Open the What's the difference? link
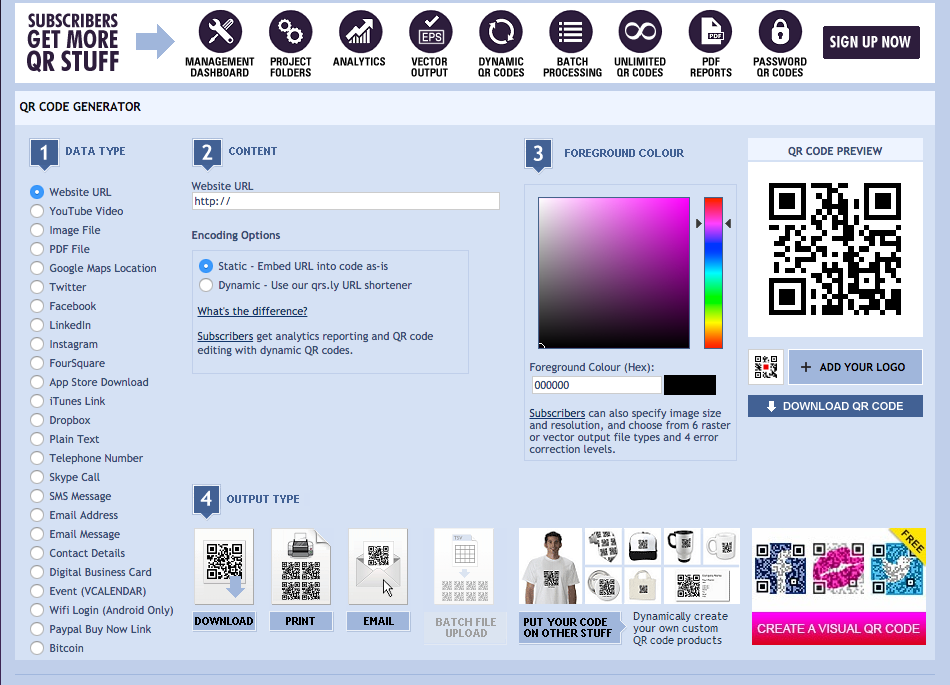The width and height of the screenshot is (950, 685). [252, 311]
